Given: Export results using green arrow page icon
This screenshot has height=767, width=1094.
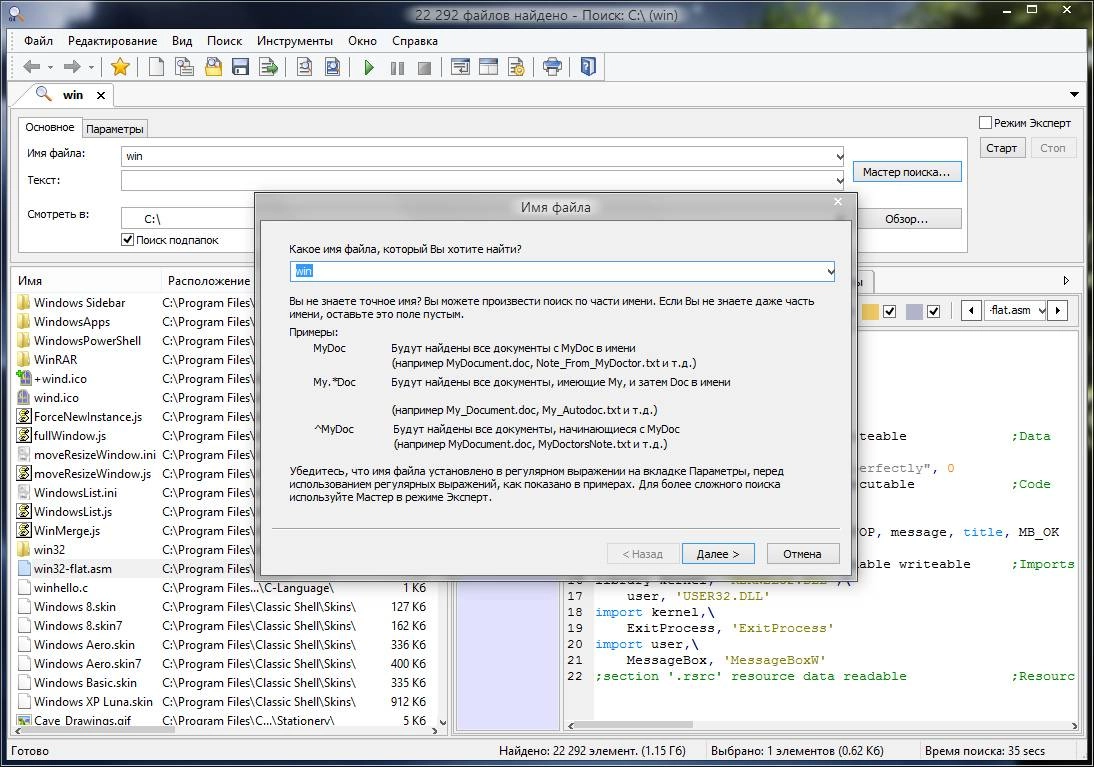Looking at the screenshot, I should [x=269, y=67].
